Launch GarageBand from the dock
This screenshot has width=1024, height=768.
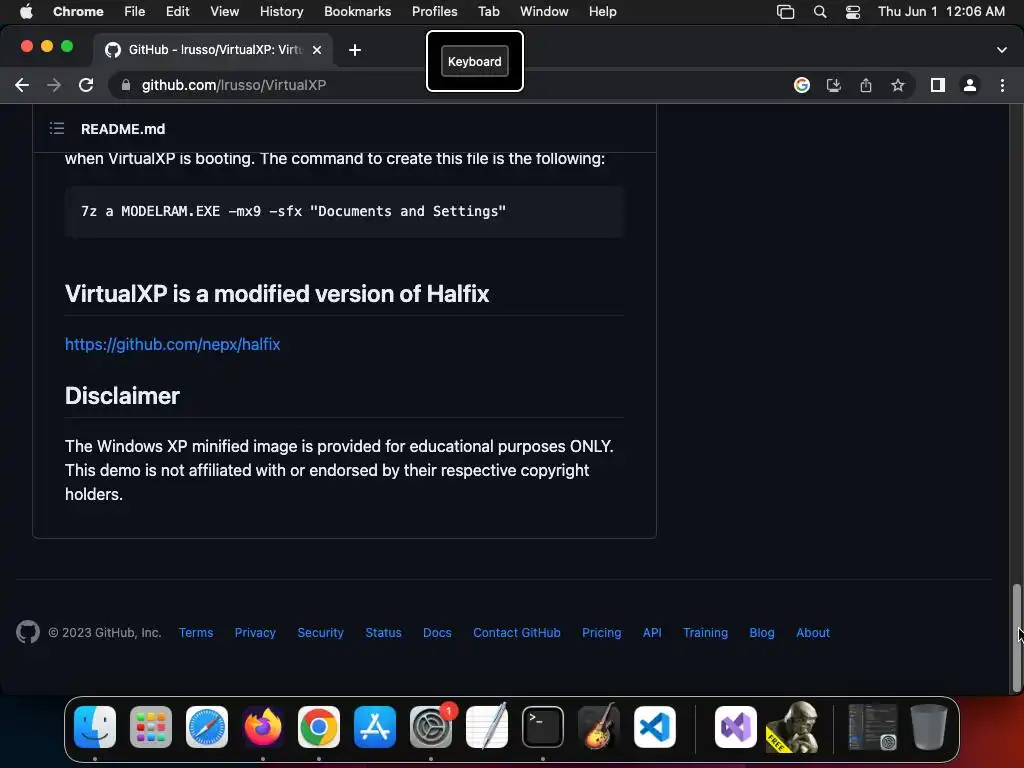(598, 727)
